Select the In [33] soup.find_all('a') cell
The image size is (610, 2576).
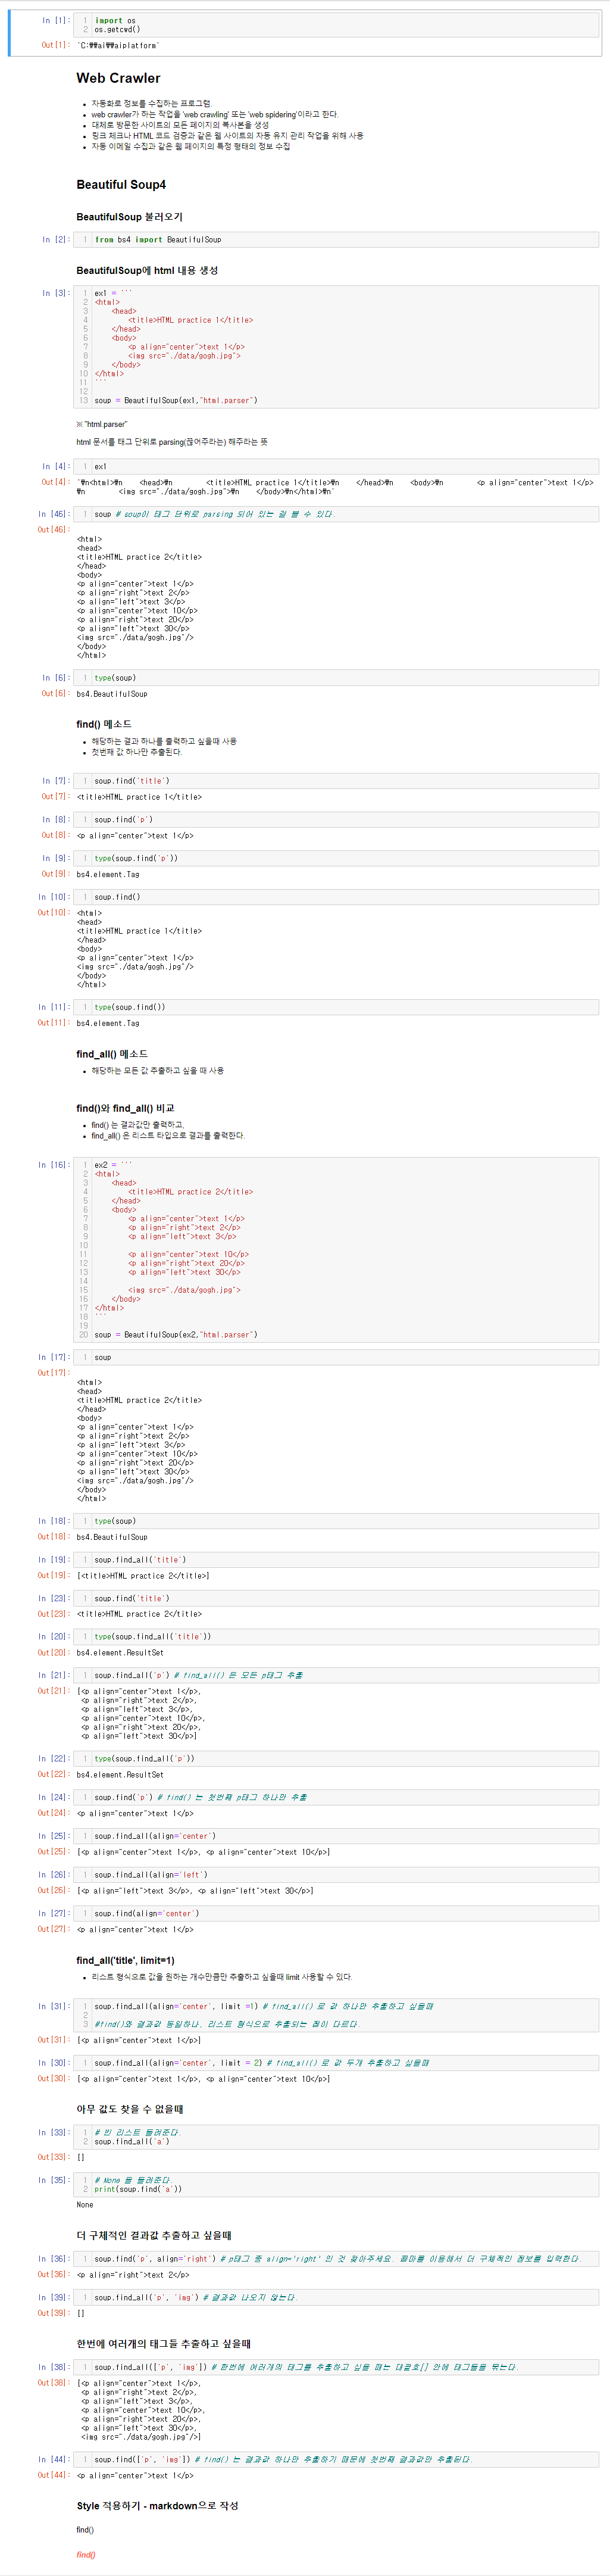(337, 2137)
